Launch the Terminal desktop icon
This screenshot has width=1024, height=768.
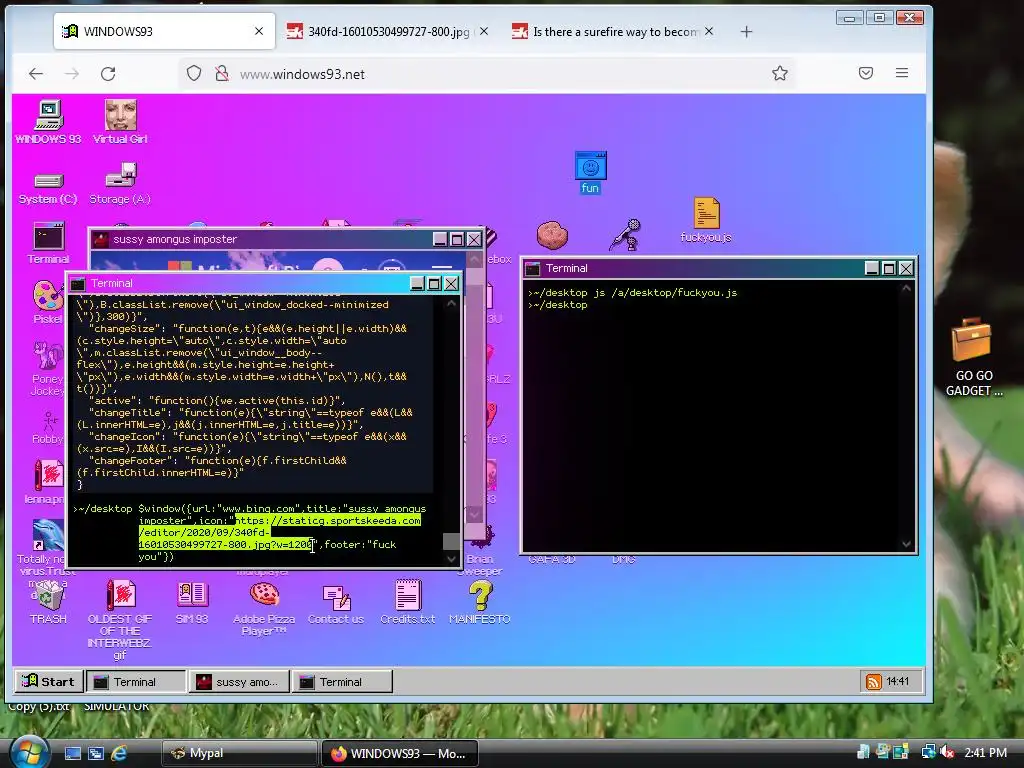(x=48, y=243)
